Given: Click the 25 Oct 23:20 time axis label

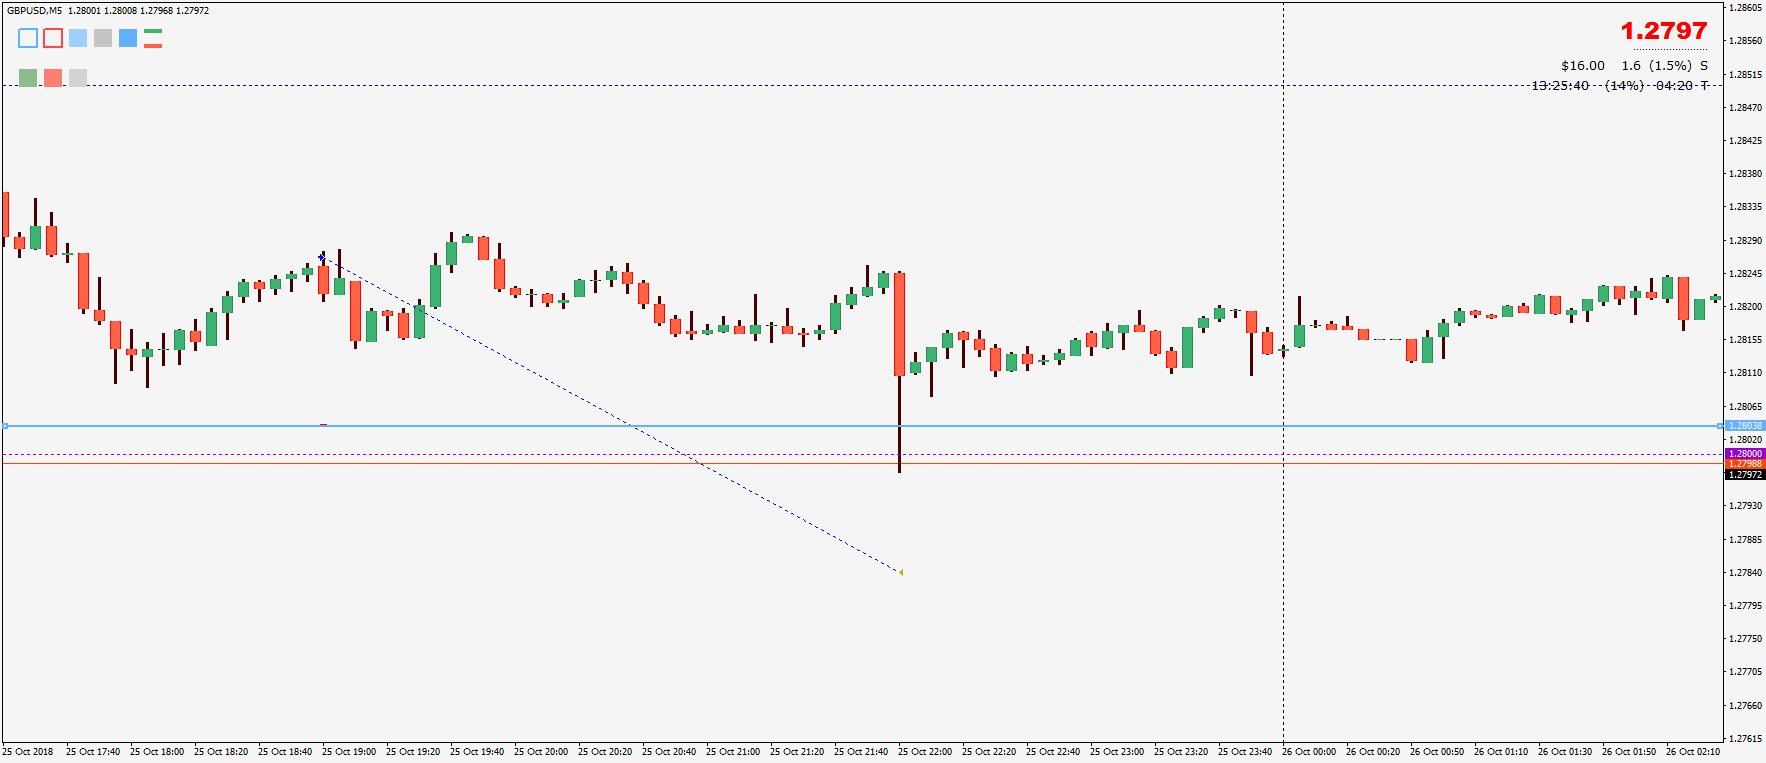Looking at the screenshot, I should tap(1181, 752).
